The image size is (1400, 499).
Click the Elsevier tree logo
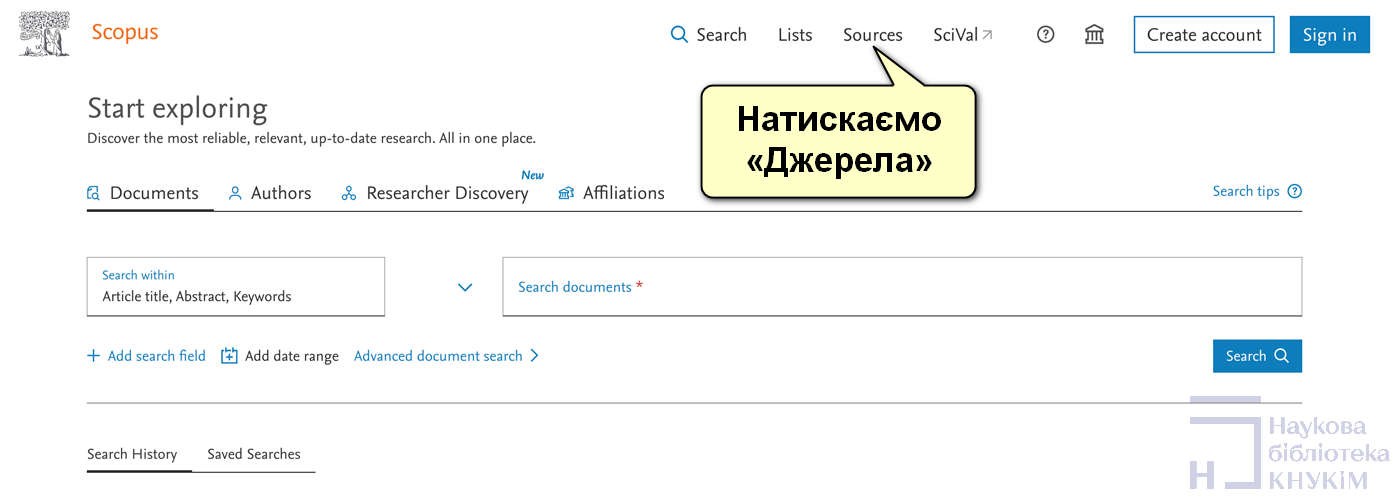[45, 33]
